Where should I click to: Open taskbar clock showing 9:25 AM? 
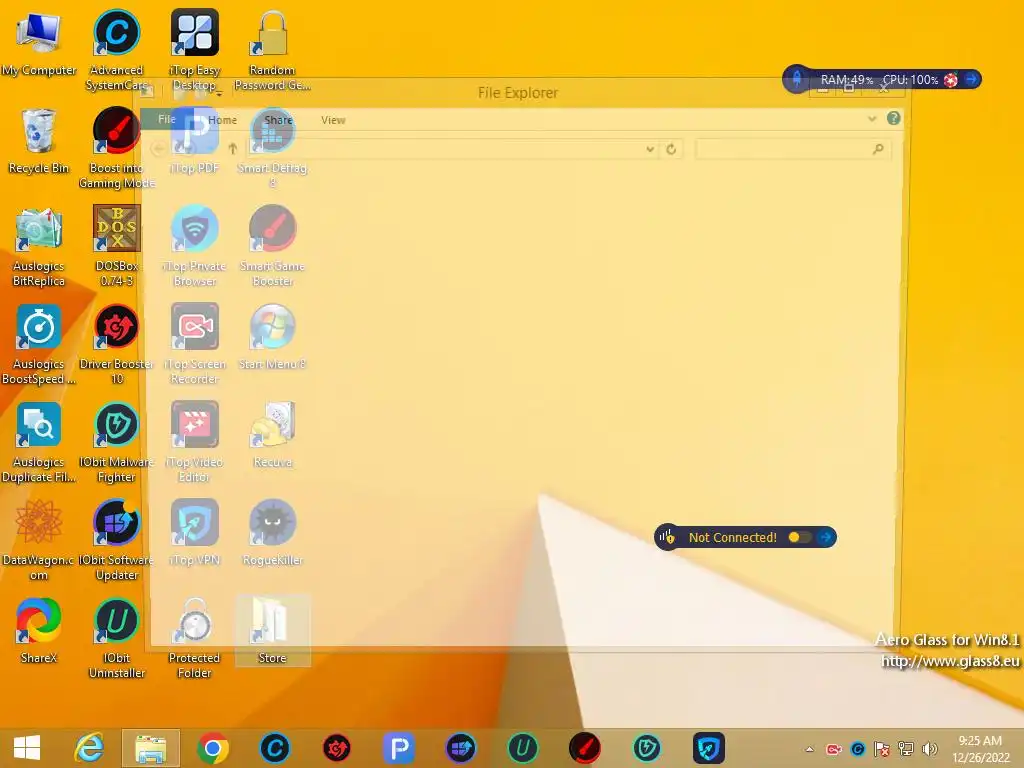click(980, 749)
